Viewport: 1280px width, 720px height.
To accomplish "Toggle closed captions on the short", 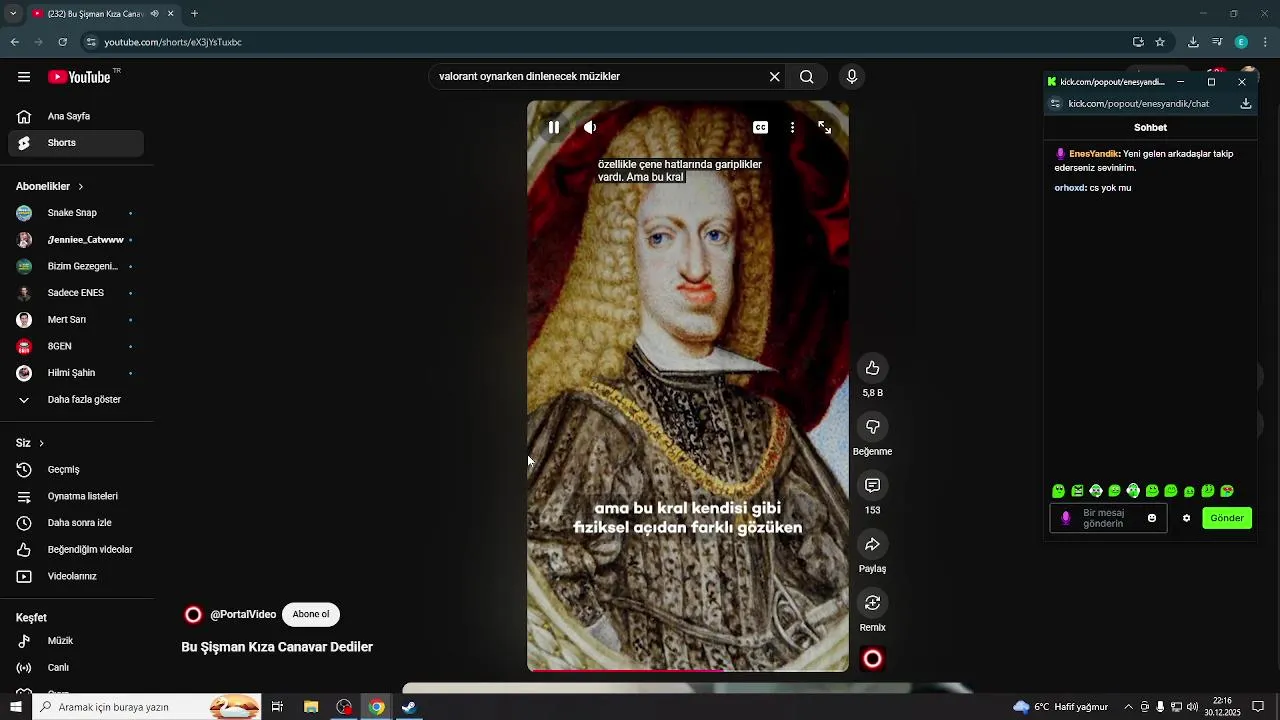I will click(x=760, y=127).
